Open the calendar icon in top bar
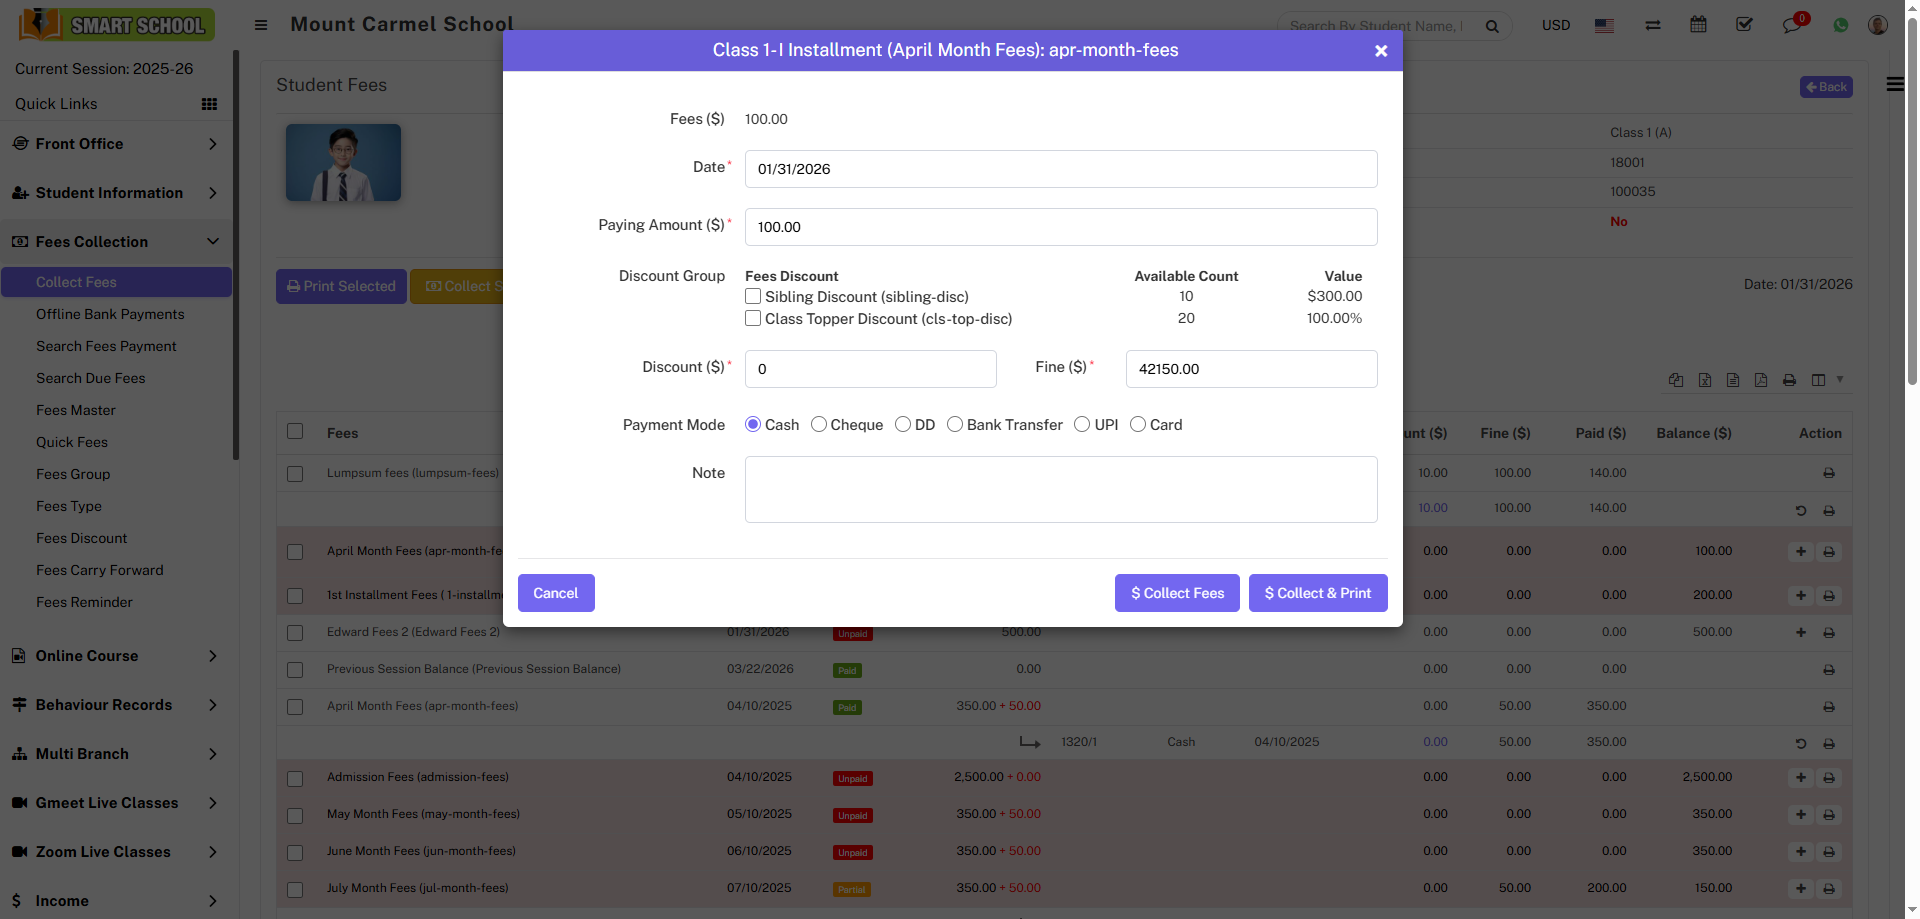 click(1698, 25)
